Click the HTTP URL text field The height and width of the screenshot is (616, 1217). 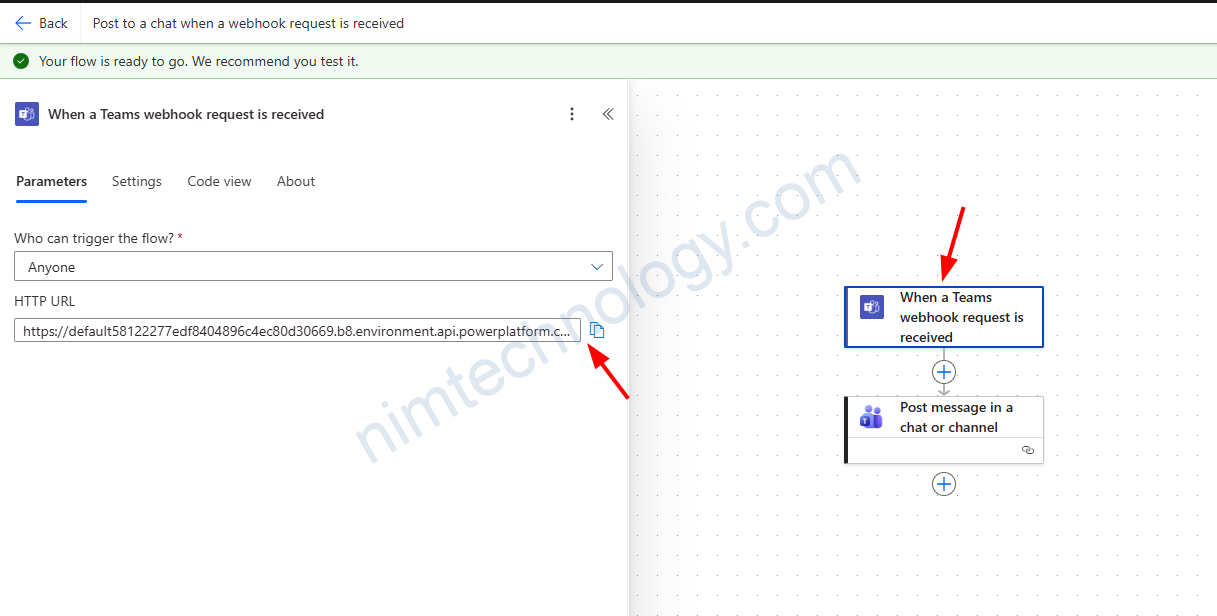click(297, 330)
